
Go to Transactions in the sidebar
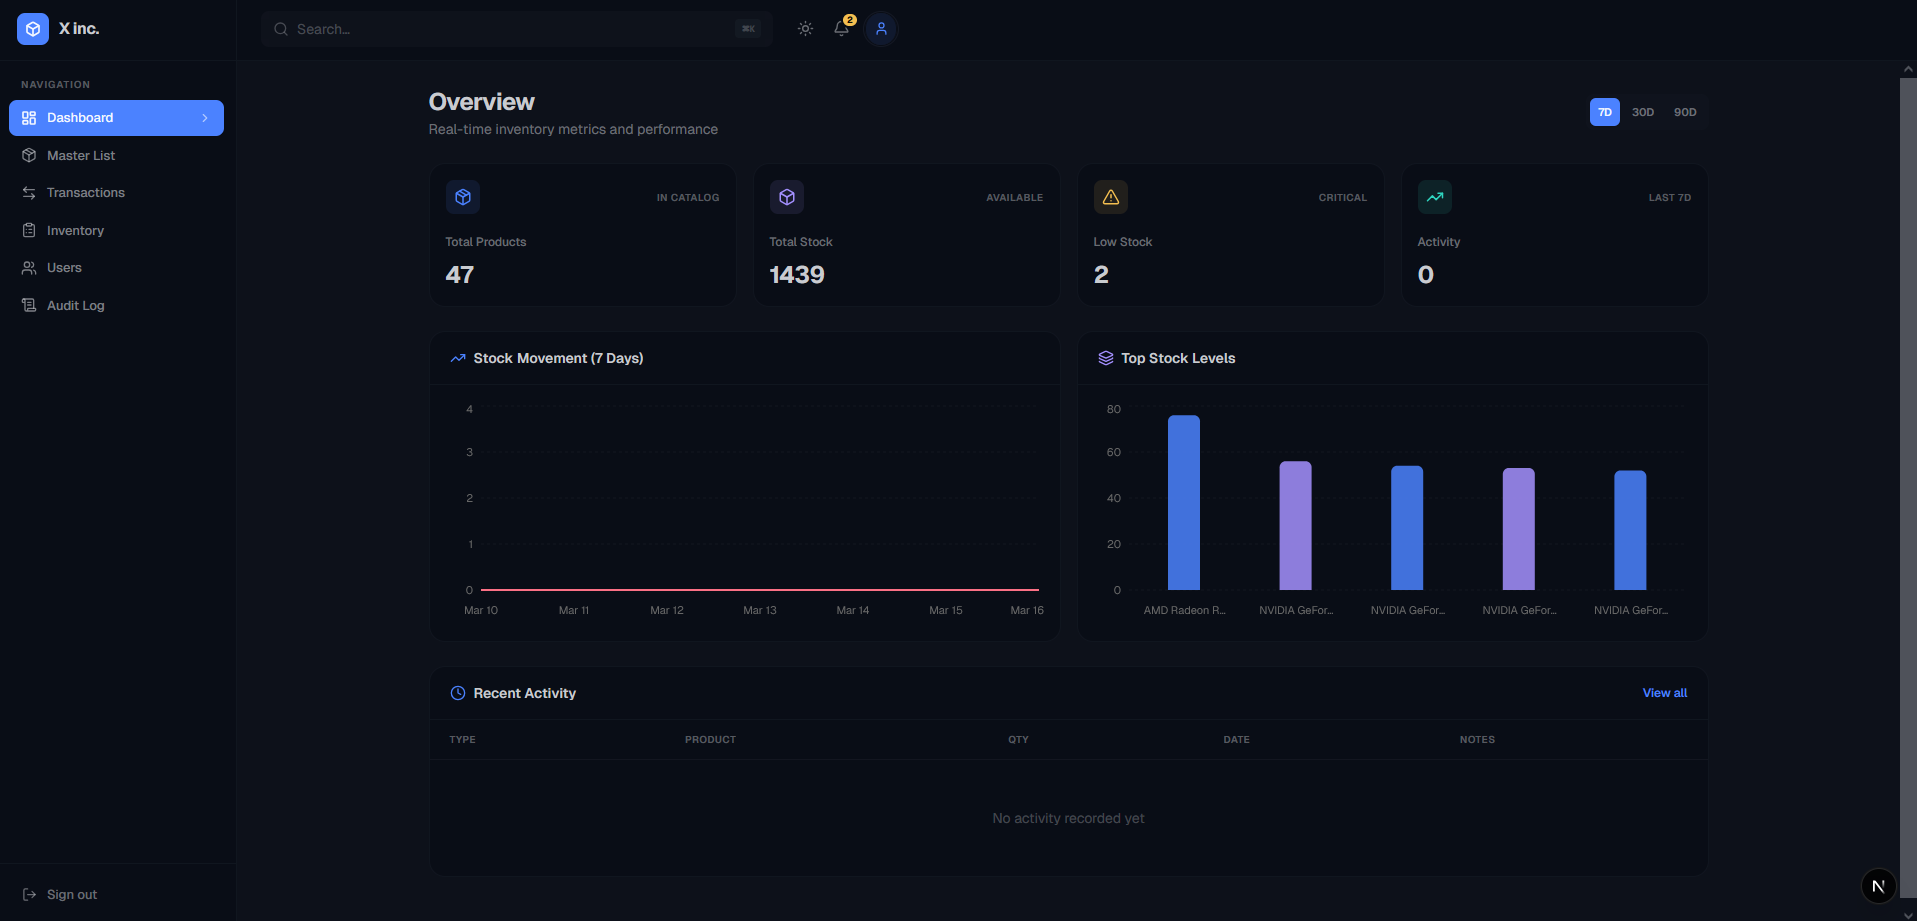(x=86, y=193)
